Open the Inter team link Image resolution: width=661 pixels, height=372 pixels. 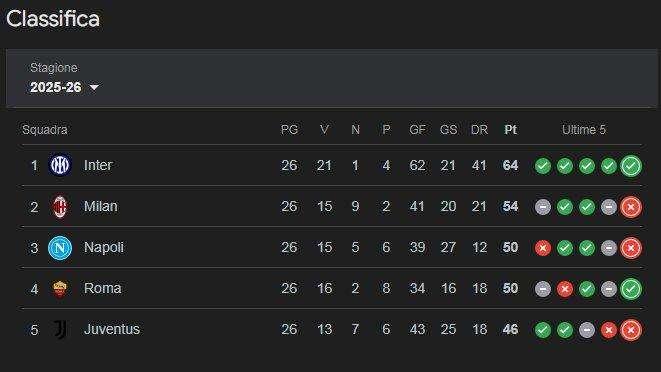click(x=98, y=165)
